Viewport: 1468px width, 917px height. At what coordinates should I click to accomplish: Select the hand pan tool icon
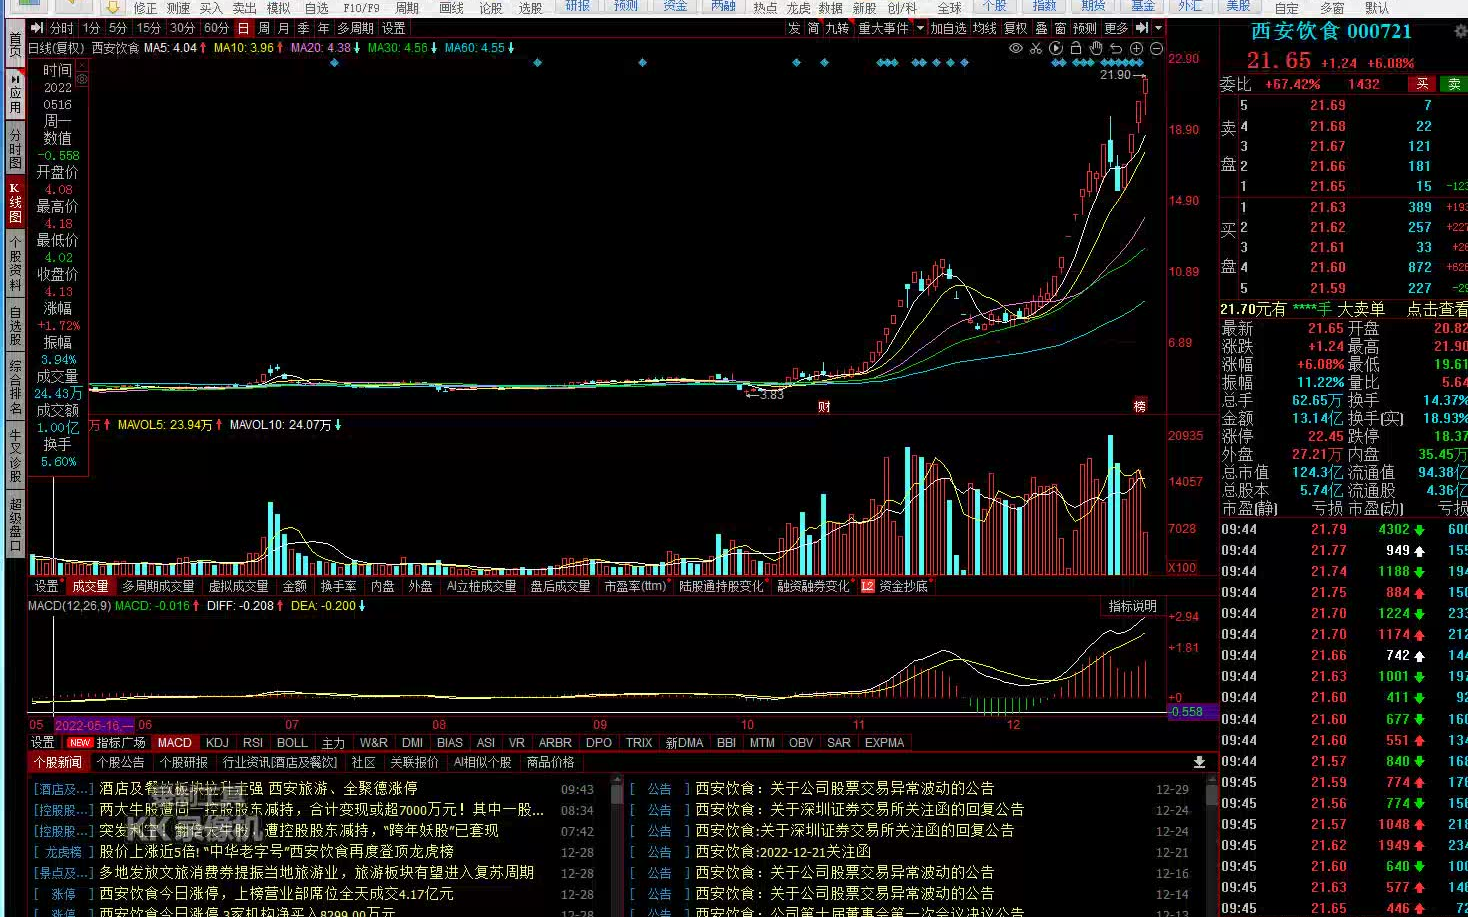click(x=1096, y=48)
